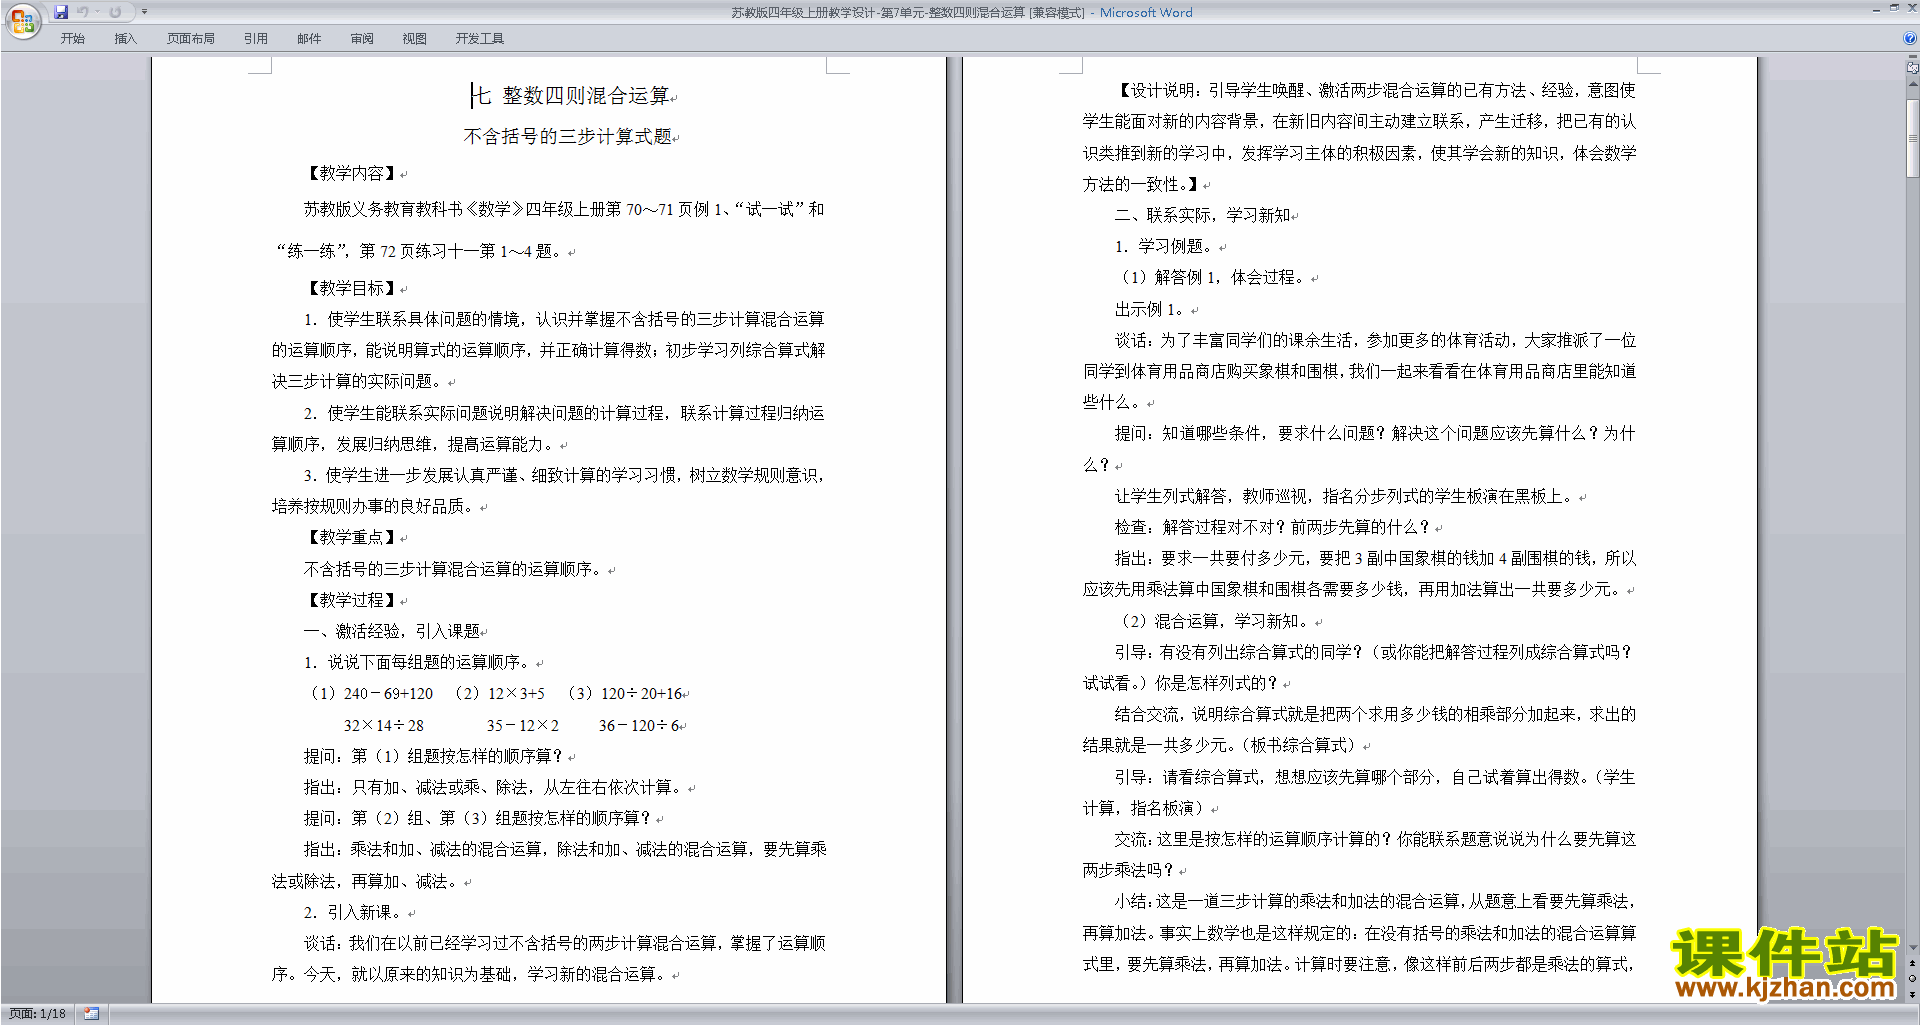The height and width of the screenshot is (1025, 1920).
Task: Click the line 出示例1。
Action: click(x=1151, y=309)
